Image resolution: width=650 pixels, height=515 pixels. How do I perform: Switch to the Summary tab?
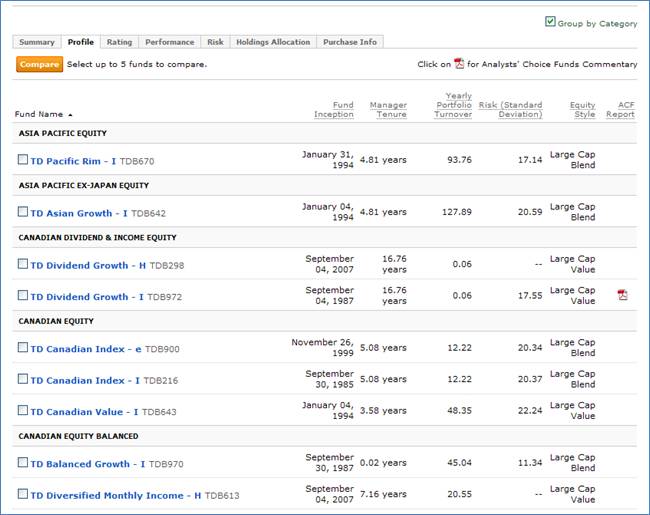pos(37,42)
